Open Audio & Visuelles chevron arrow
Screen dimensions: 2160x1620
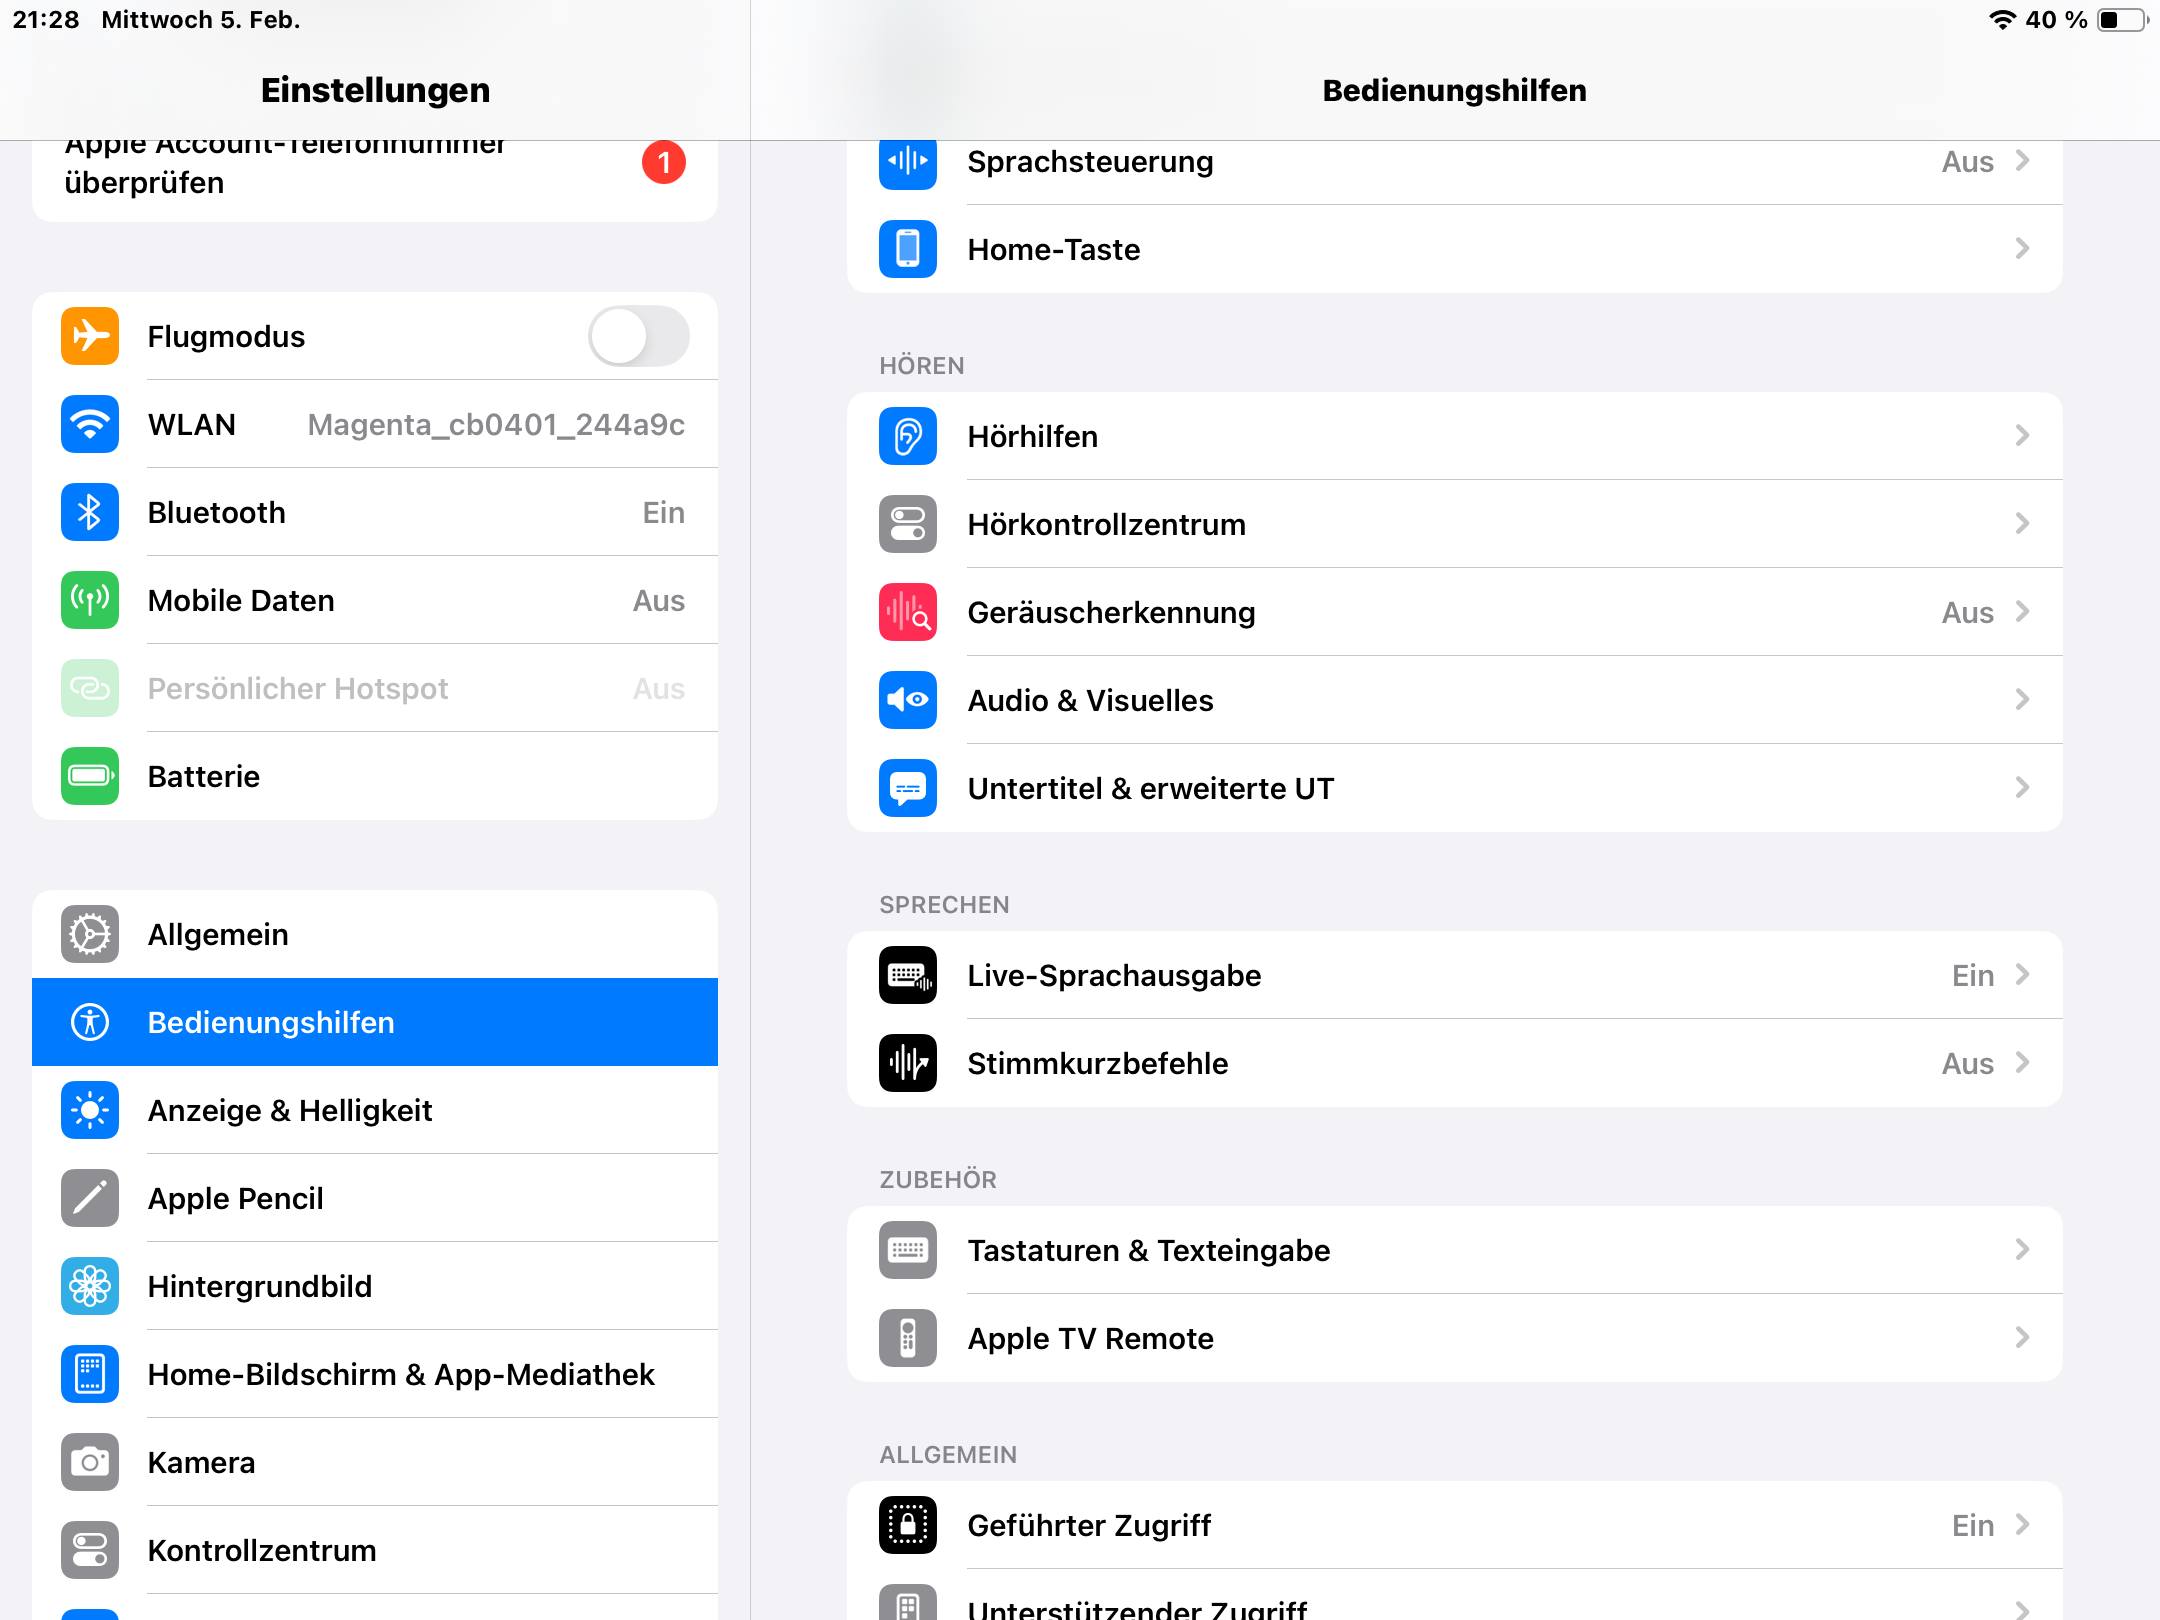click(2022, 700)
